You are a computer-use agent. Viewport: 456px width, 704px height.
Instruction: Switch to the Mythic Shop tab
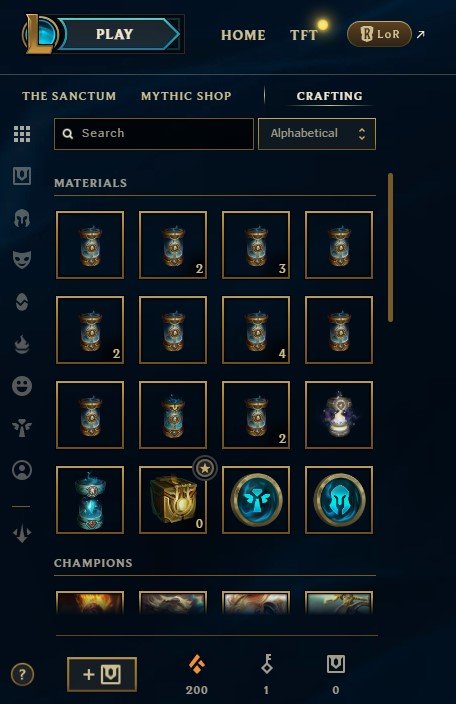coord(186,96)
